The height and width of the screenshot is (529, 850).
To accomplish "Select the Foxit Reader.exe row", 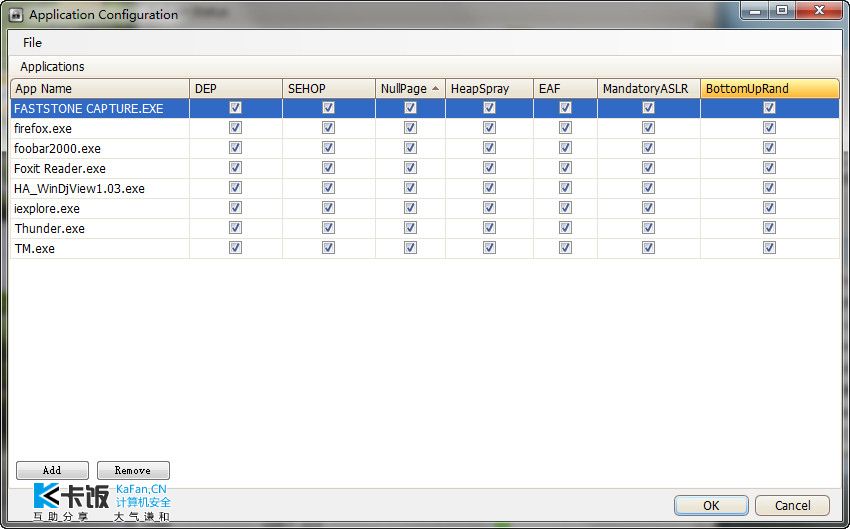I will pos(425,169).
